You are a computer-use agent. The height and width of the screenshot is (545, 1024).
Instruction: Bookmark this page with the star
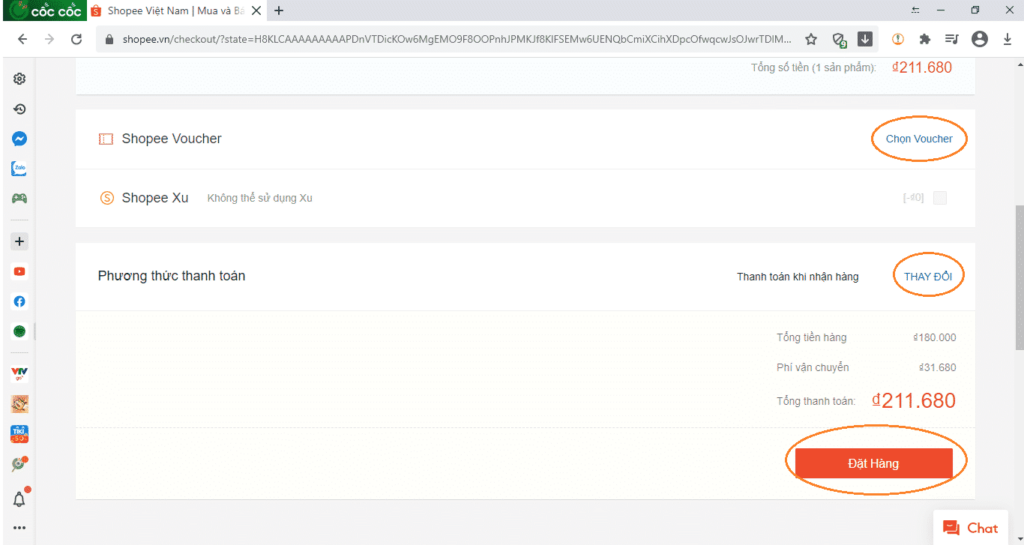tap(811, 39)
